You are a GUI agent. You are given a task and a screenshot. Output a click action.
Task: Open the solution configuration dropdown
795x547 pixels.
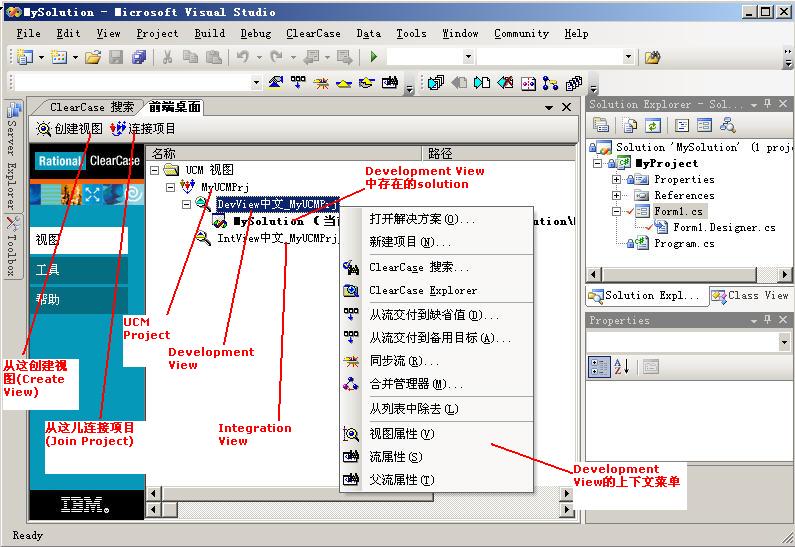click(468, 57)
